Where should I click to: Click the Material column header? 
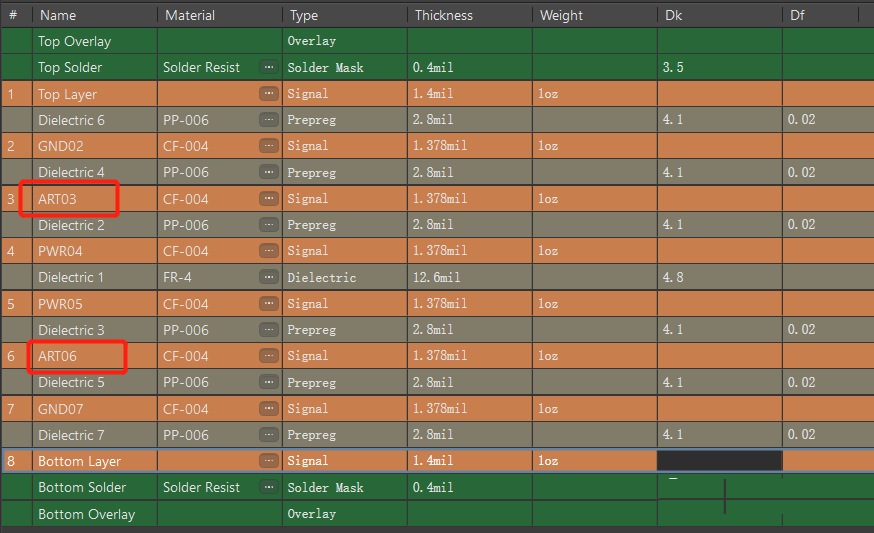coord(190,15)
